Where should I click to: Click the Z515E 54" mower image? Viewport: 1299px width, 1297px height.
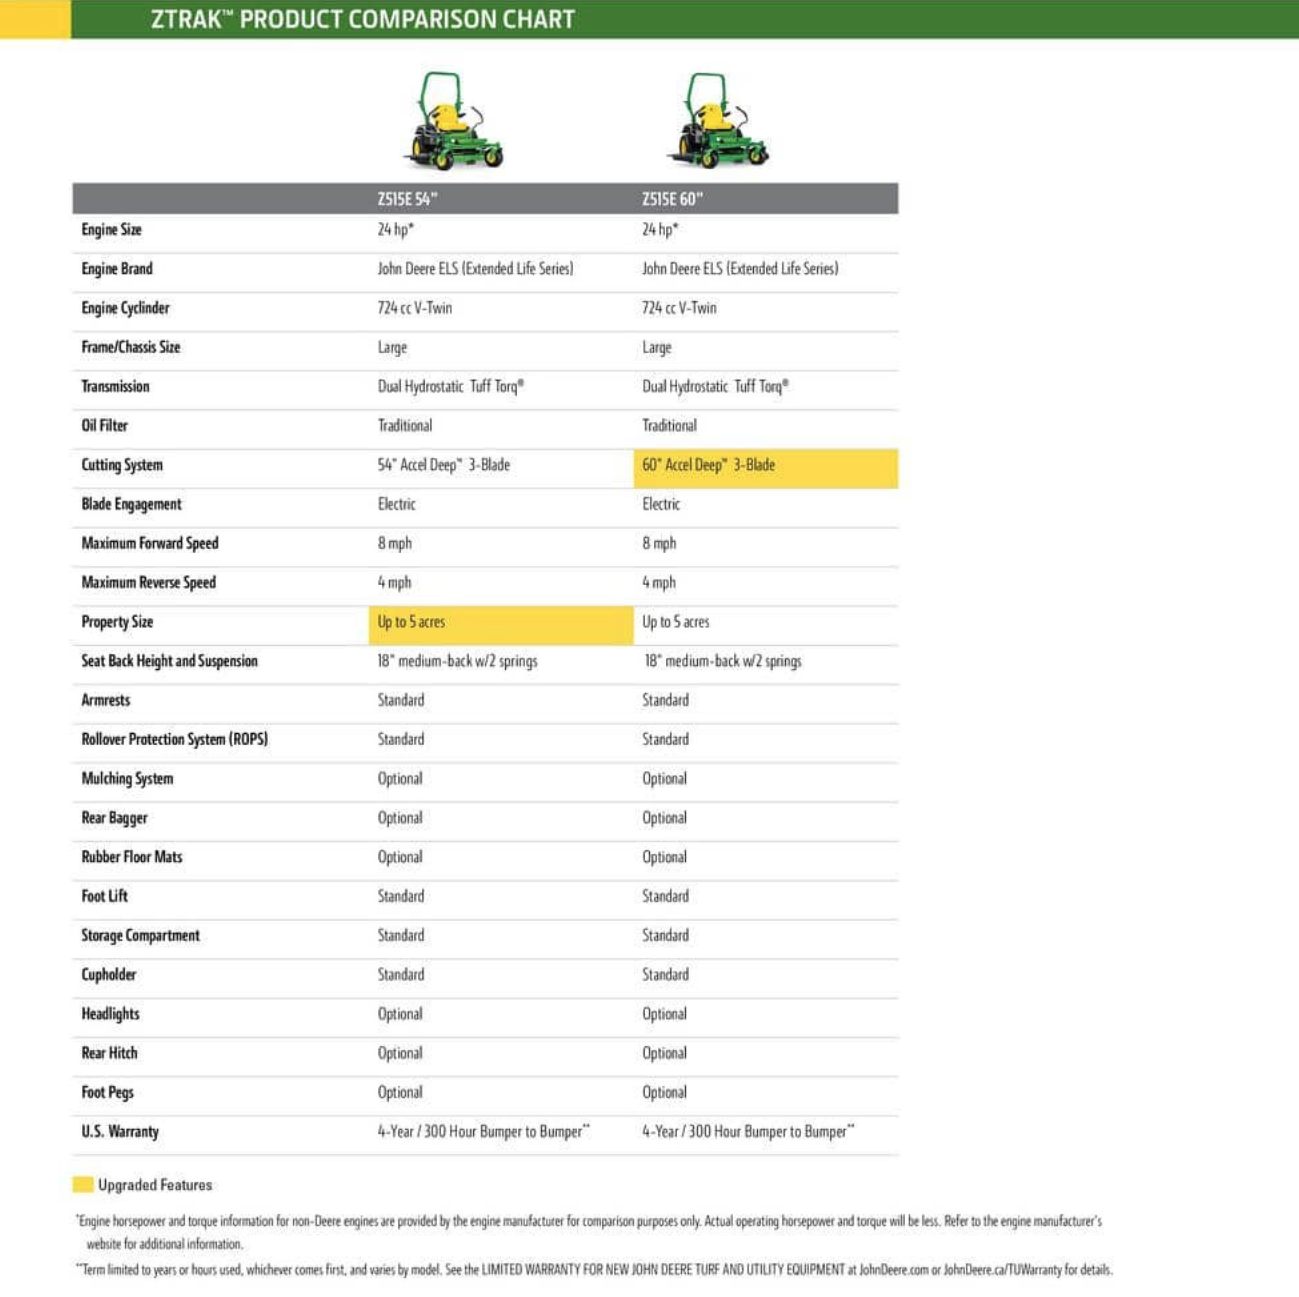tap(453, 121)
